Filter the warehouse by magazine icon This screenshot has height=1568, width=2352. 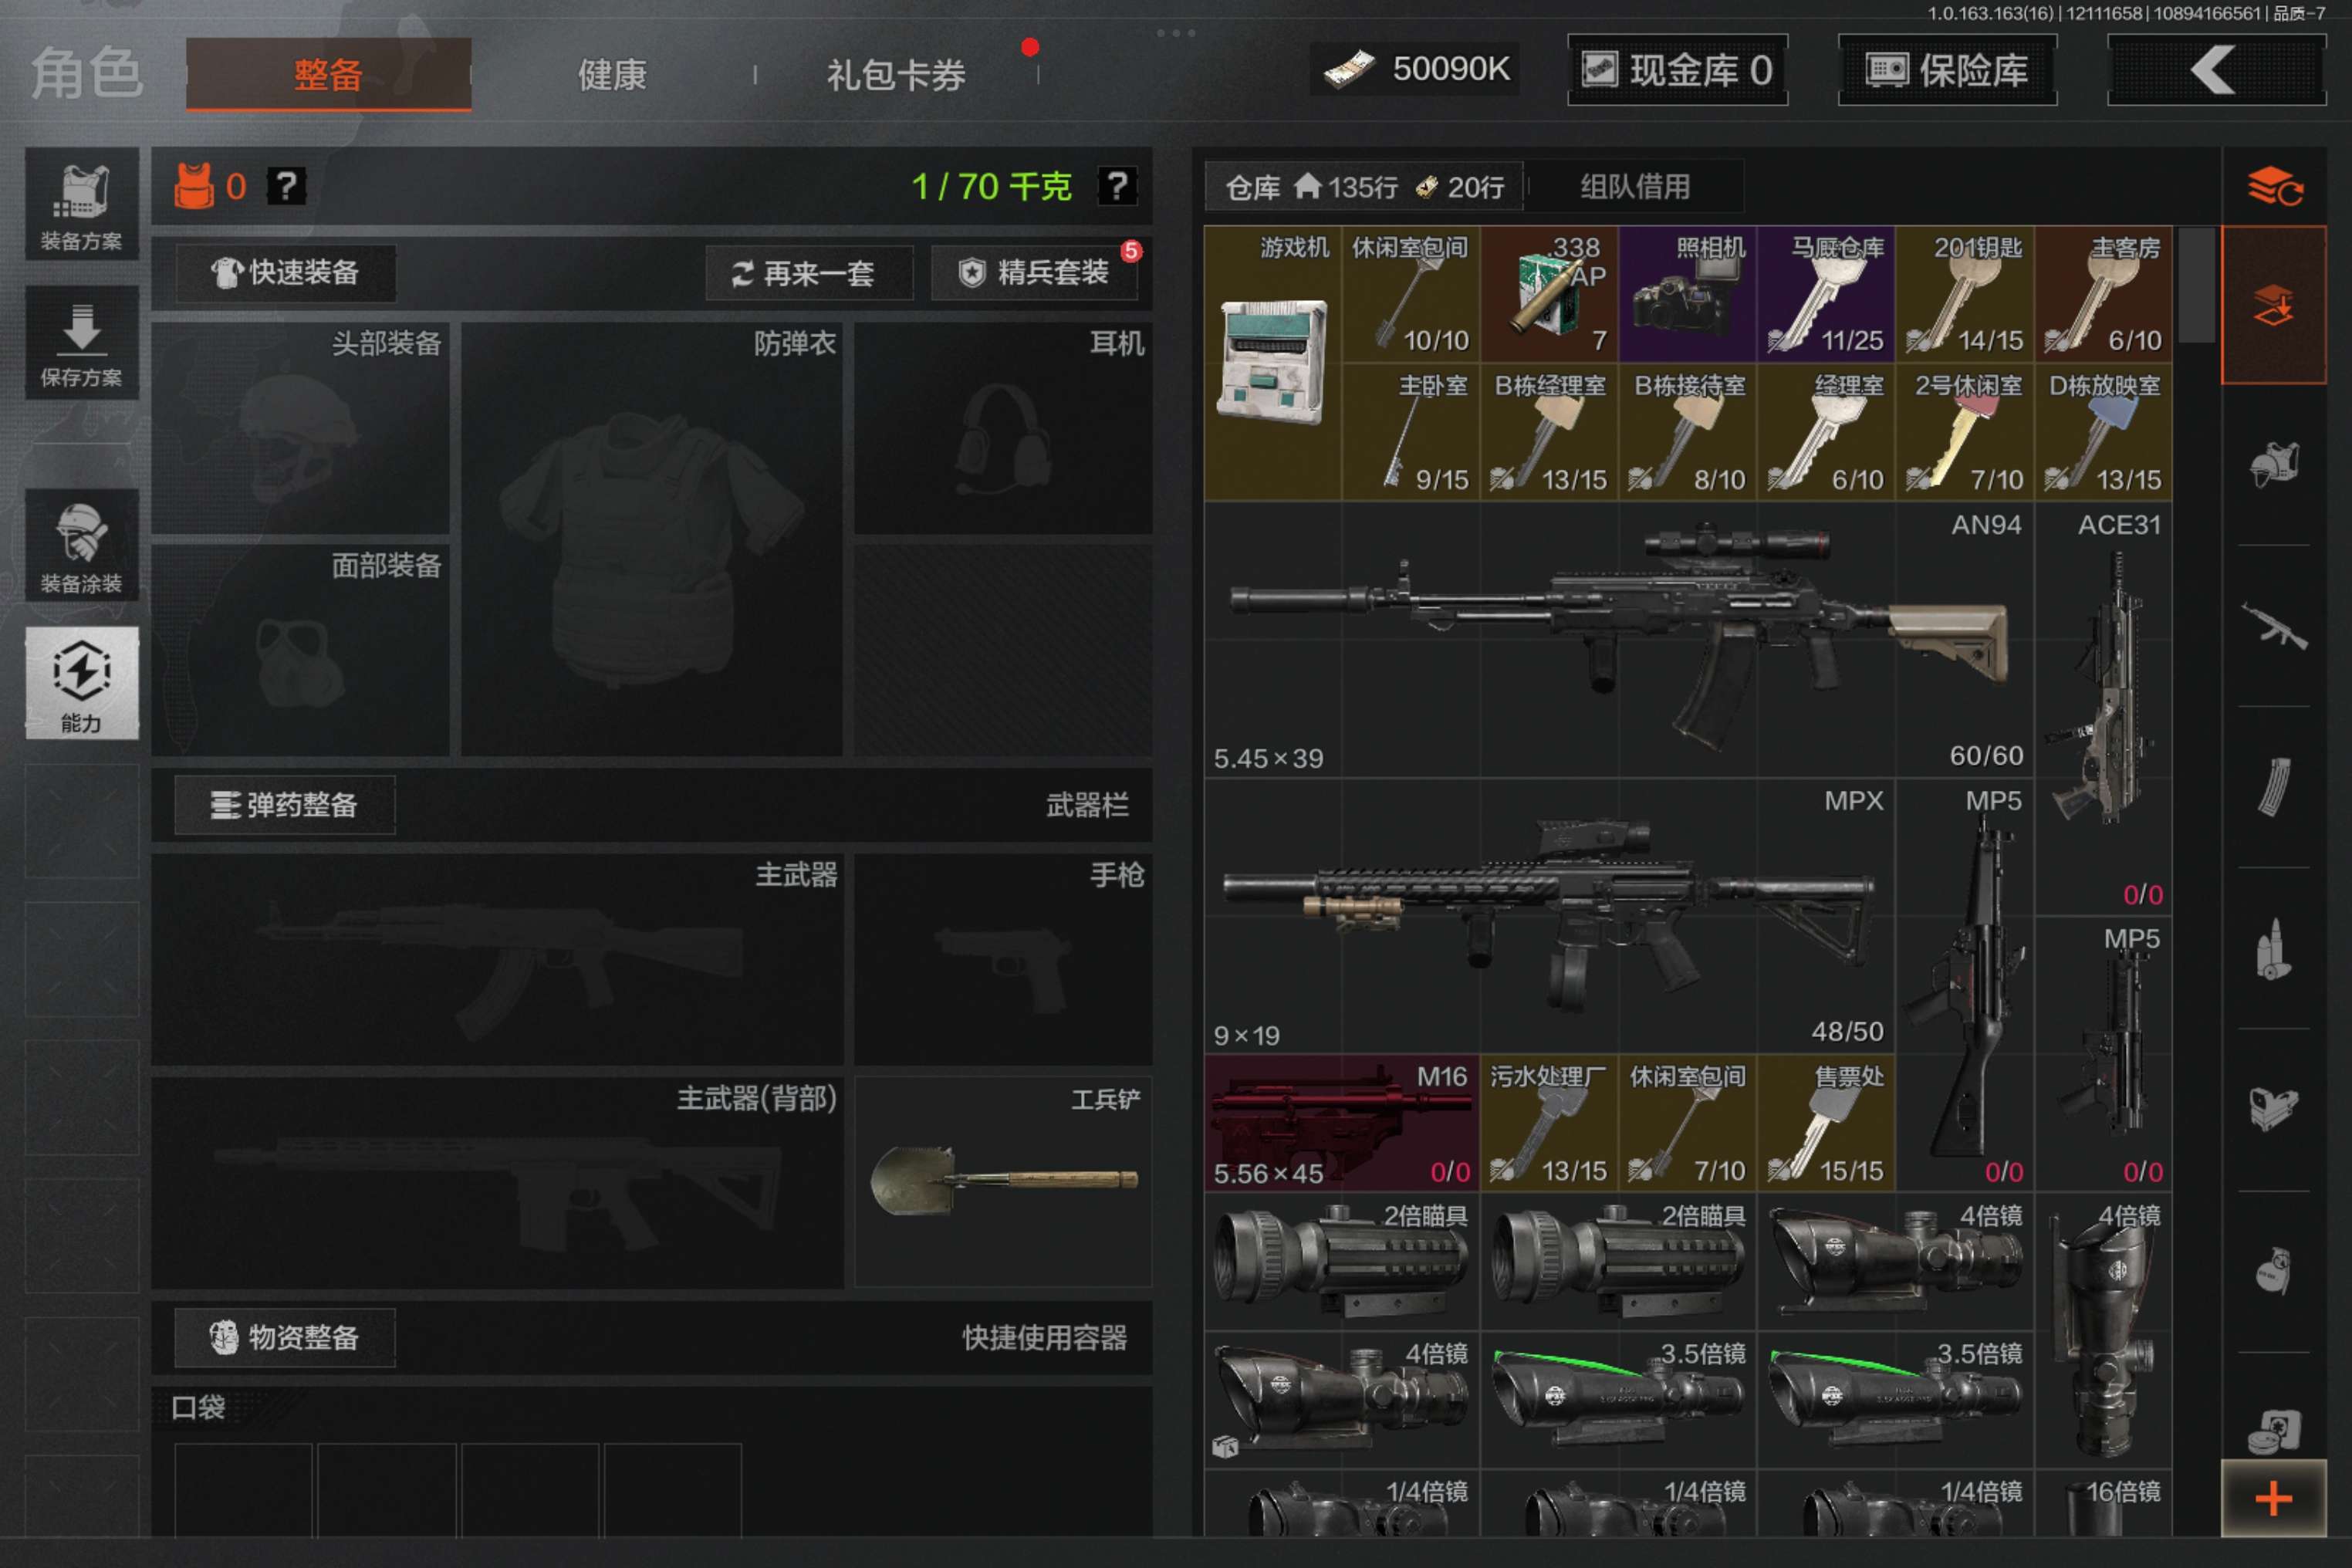coord(2273,787)
